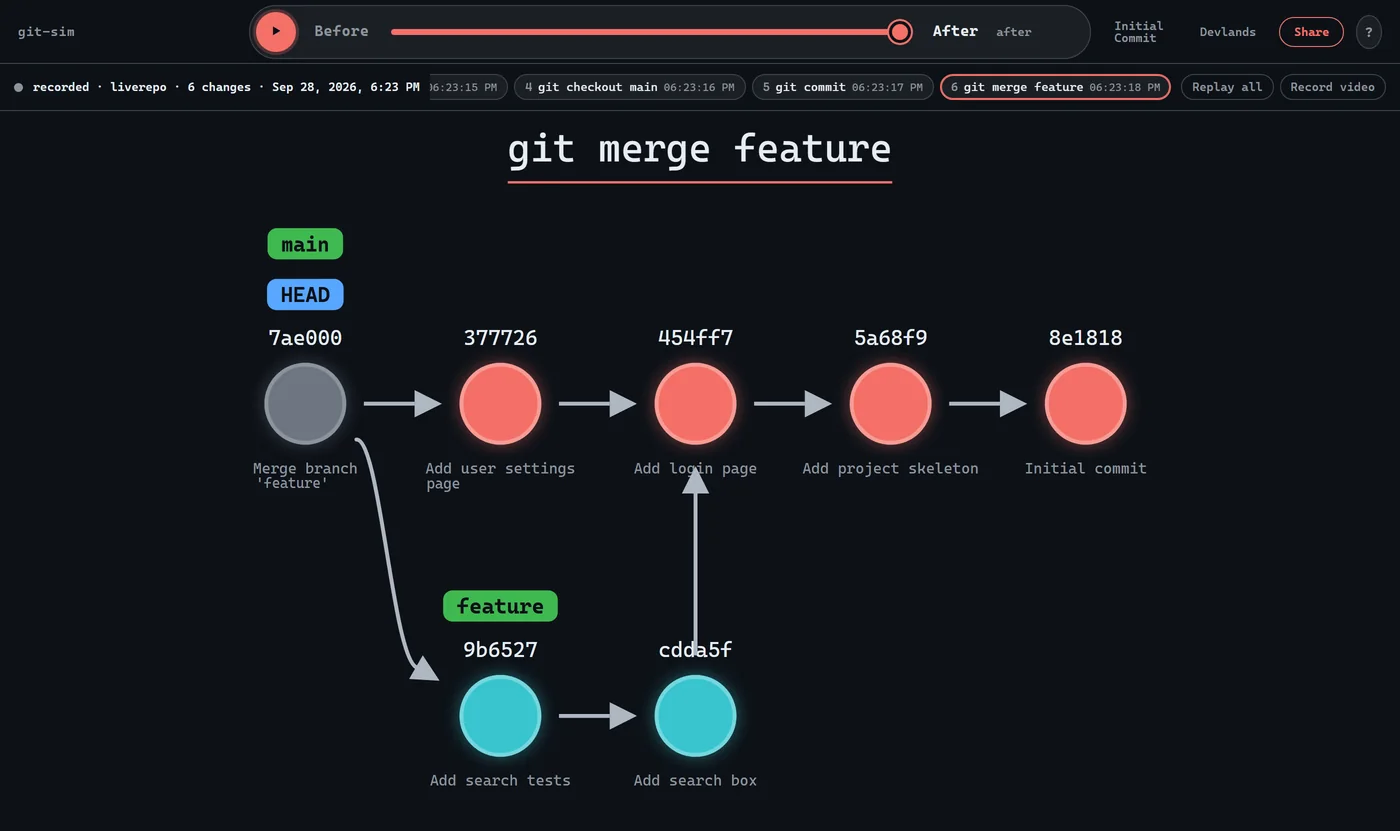Click the timeline slider handle

pos(900,32)
